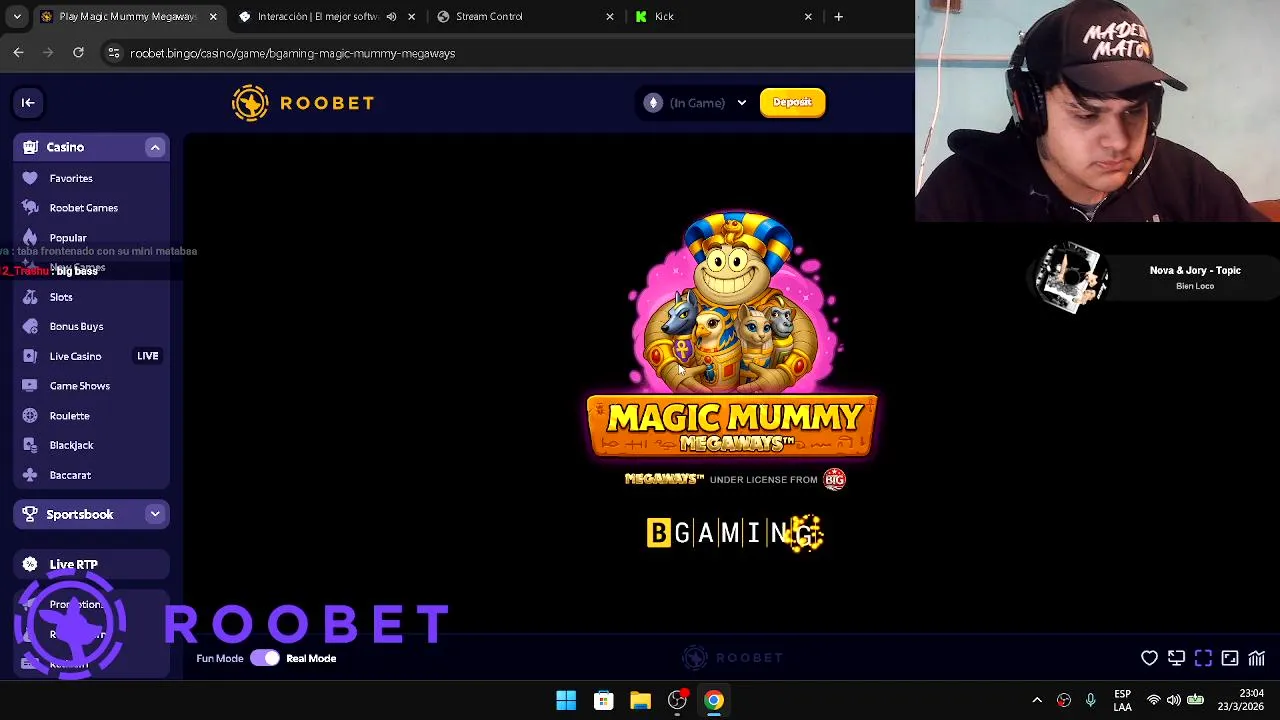Close the Kick tab
Viewport: 1280px width, 720px height.
tap(808, 17)
